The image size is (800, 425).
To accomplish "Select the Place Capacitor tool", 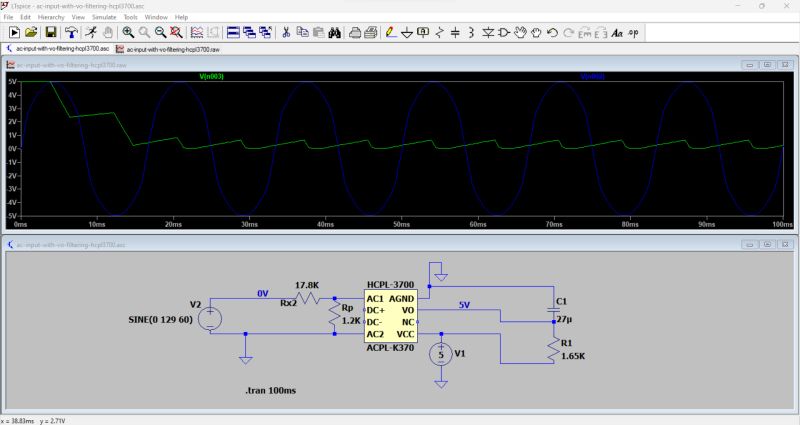I will pyautogui.click(x=455, y=33).
